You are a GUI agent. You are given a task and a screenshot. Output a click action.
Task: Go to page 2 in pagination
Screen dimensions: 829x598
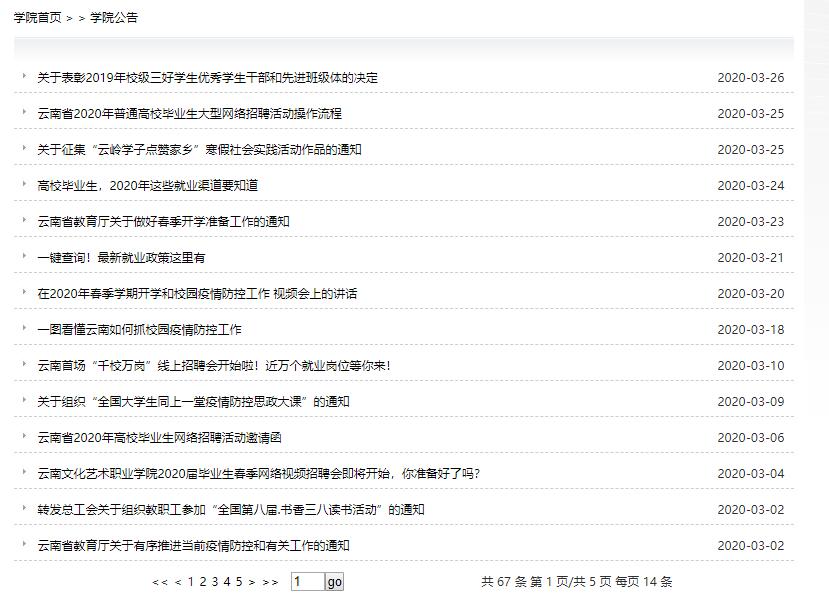tap(202, 582)
